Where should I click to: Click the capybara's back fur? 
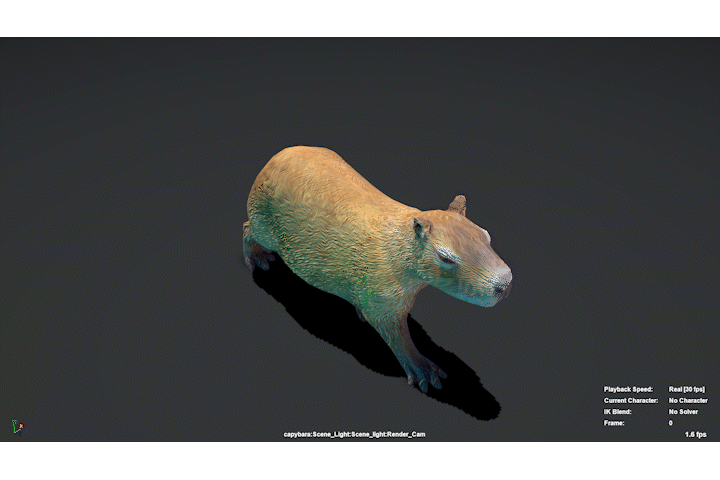pyautogui.click(x=321, y=184)
